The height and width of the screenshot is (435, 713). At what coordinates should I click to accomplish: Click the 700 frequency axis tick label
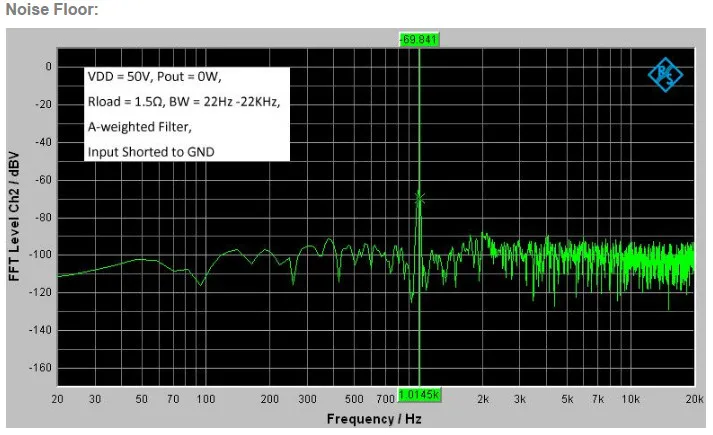(385, 399)
